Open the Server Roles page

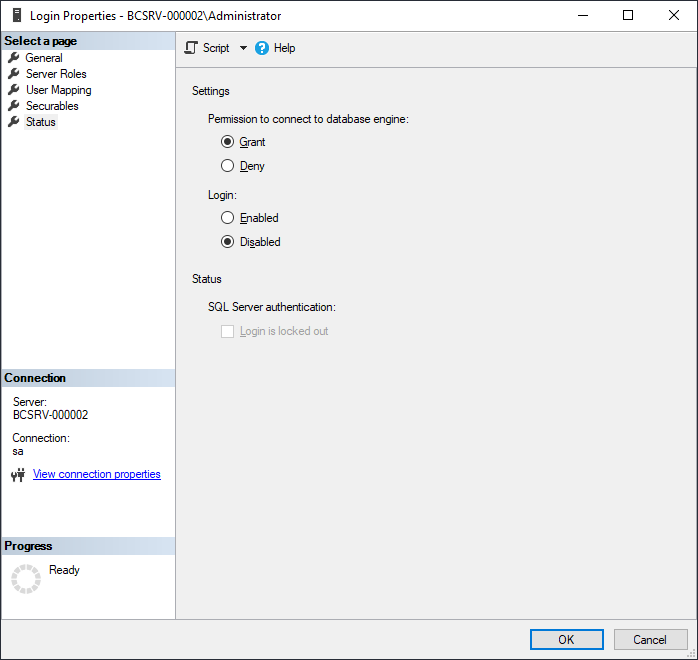coord(56,74)
